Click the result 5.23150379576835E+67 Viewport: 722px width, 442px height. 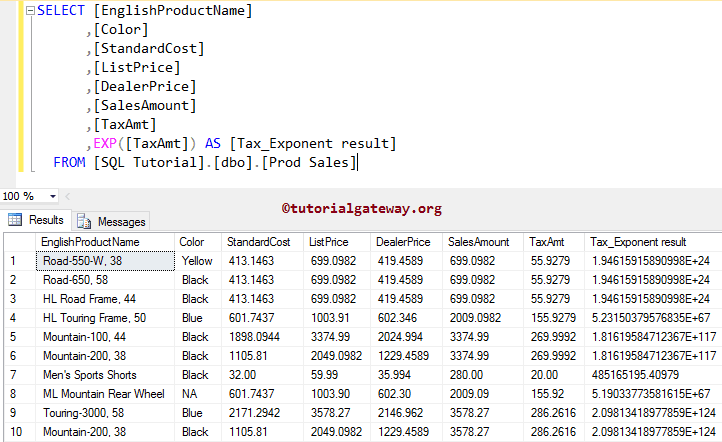click(x=653, y=318)
